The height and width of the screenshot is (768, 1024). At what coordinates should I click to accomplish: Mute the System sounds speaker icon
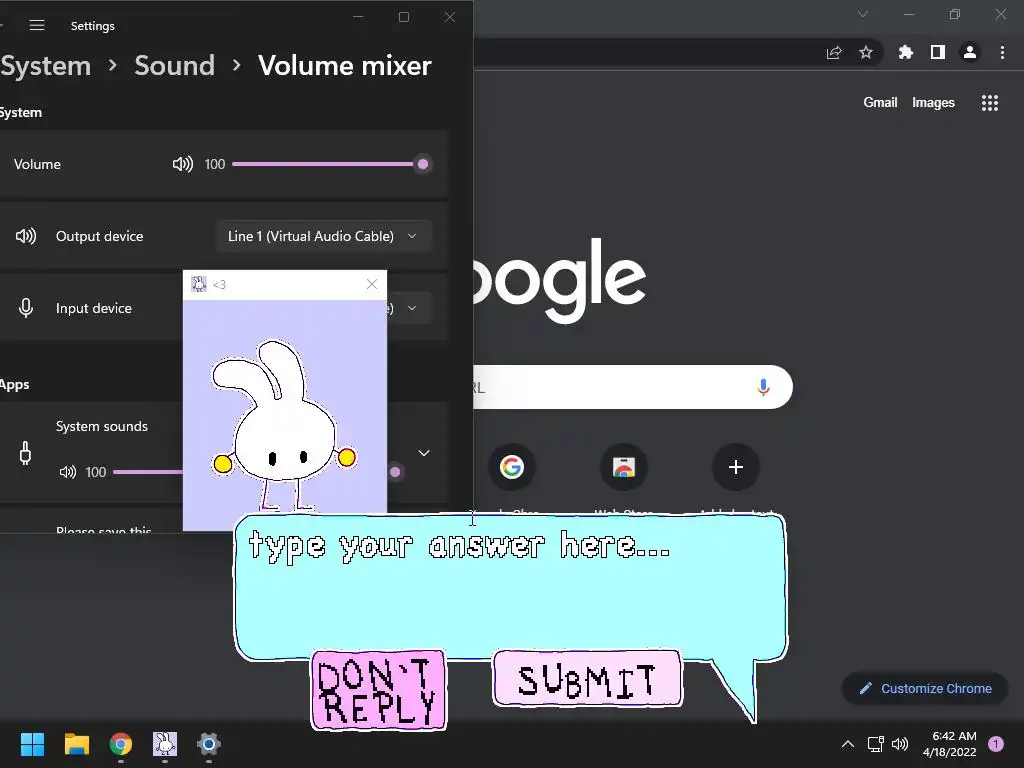(x=68, y=472)
